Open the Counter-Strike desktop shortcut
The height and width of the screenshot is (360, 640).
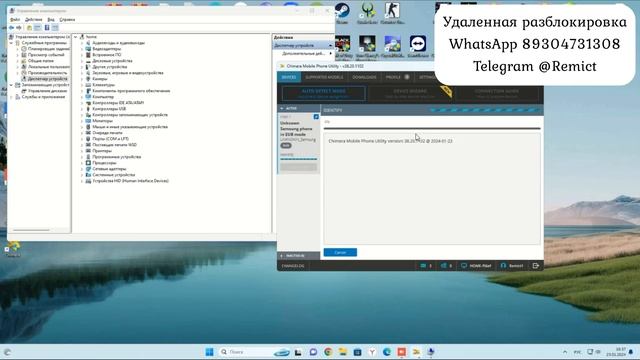(x=392, y=13)
